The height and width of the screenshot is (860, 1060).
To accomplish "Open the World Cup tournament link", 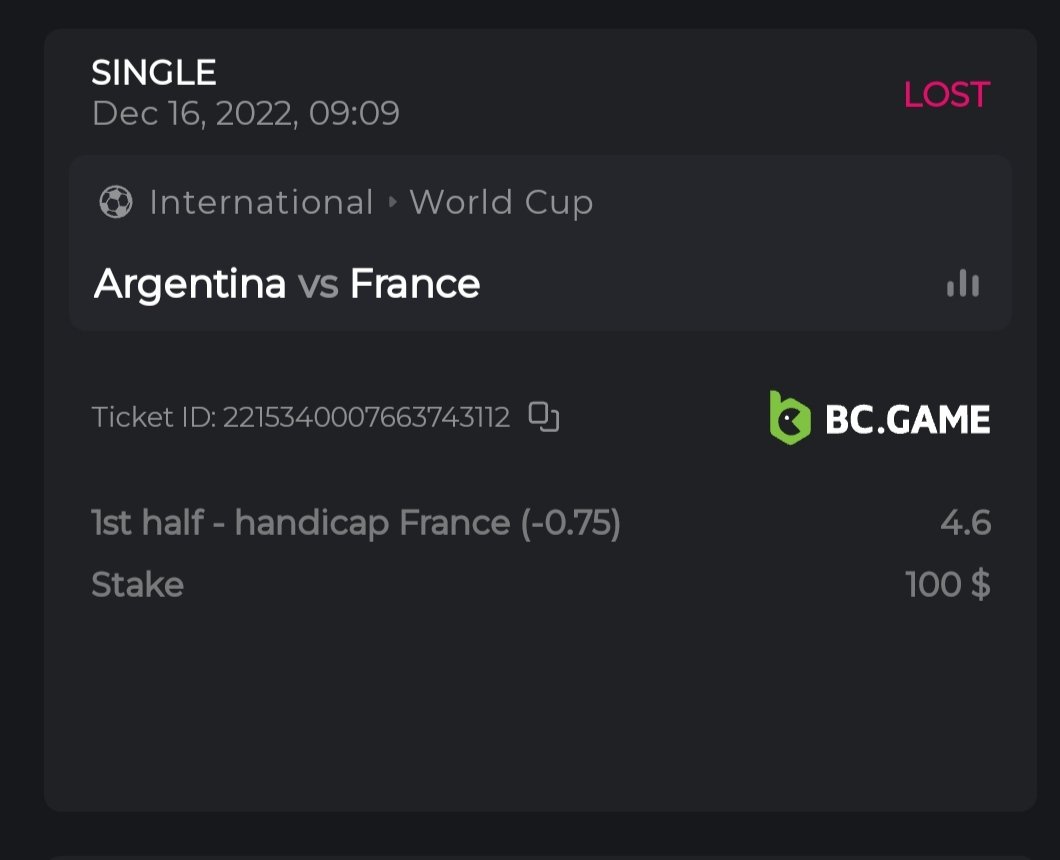I will [501, 203].
